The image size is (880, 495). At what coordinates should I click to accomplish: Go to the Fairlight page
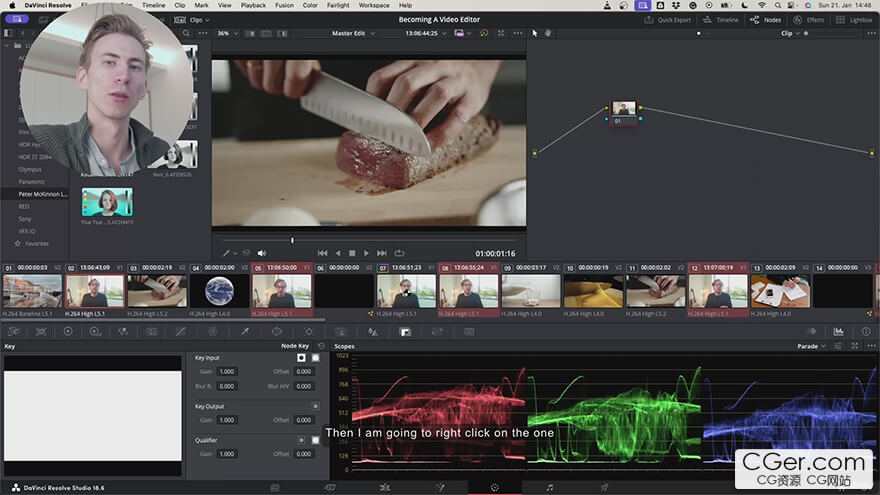549,488
